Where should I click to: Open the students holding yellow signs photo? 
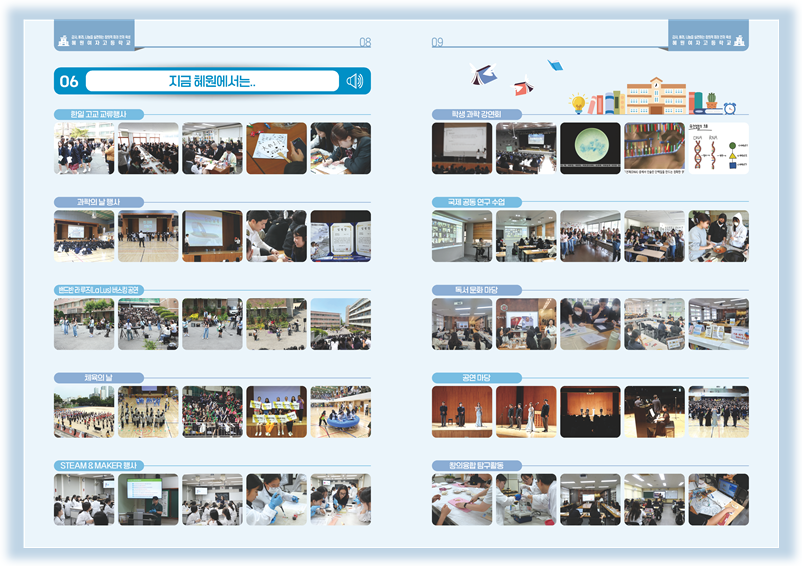[x=276, y=411]
